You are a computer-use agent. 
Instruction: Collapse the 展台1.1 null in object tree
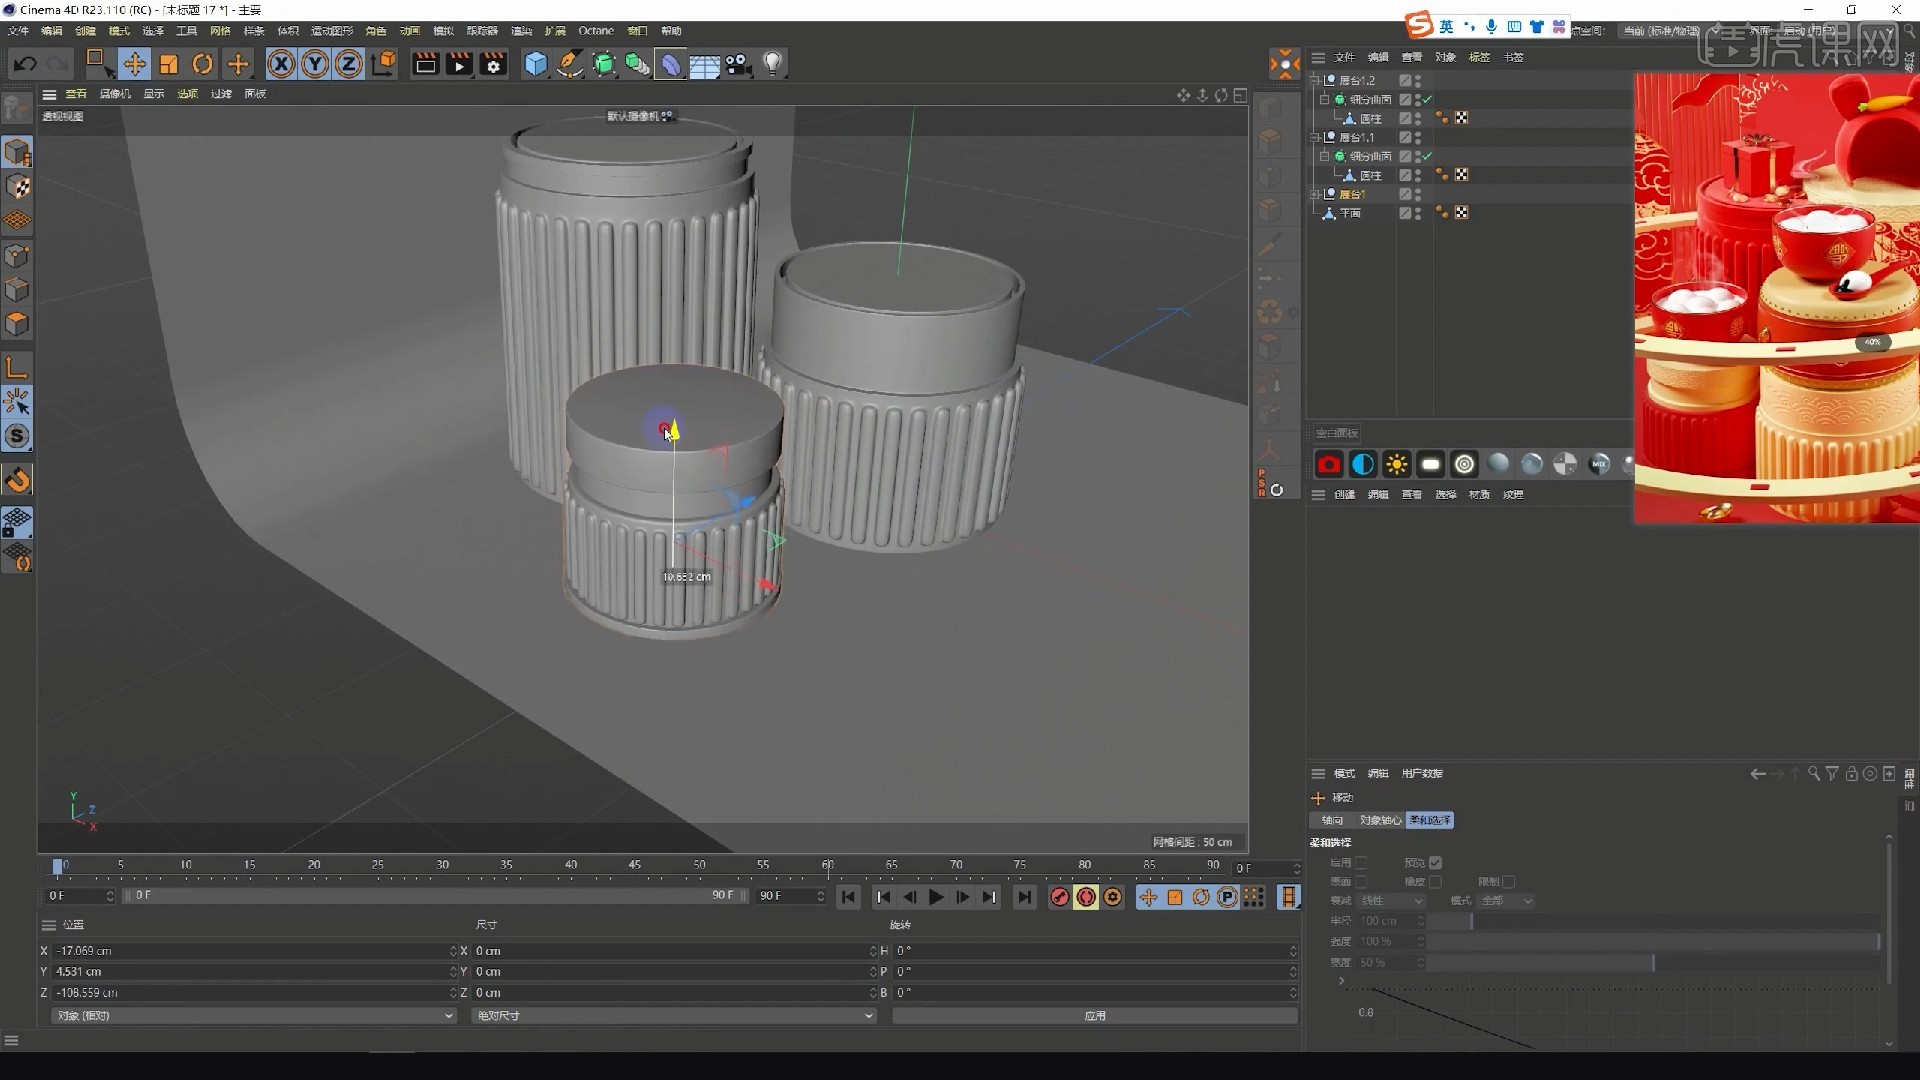coord(1316,137)
